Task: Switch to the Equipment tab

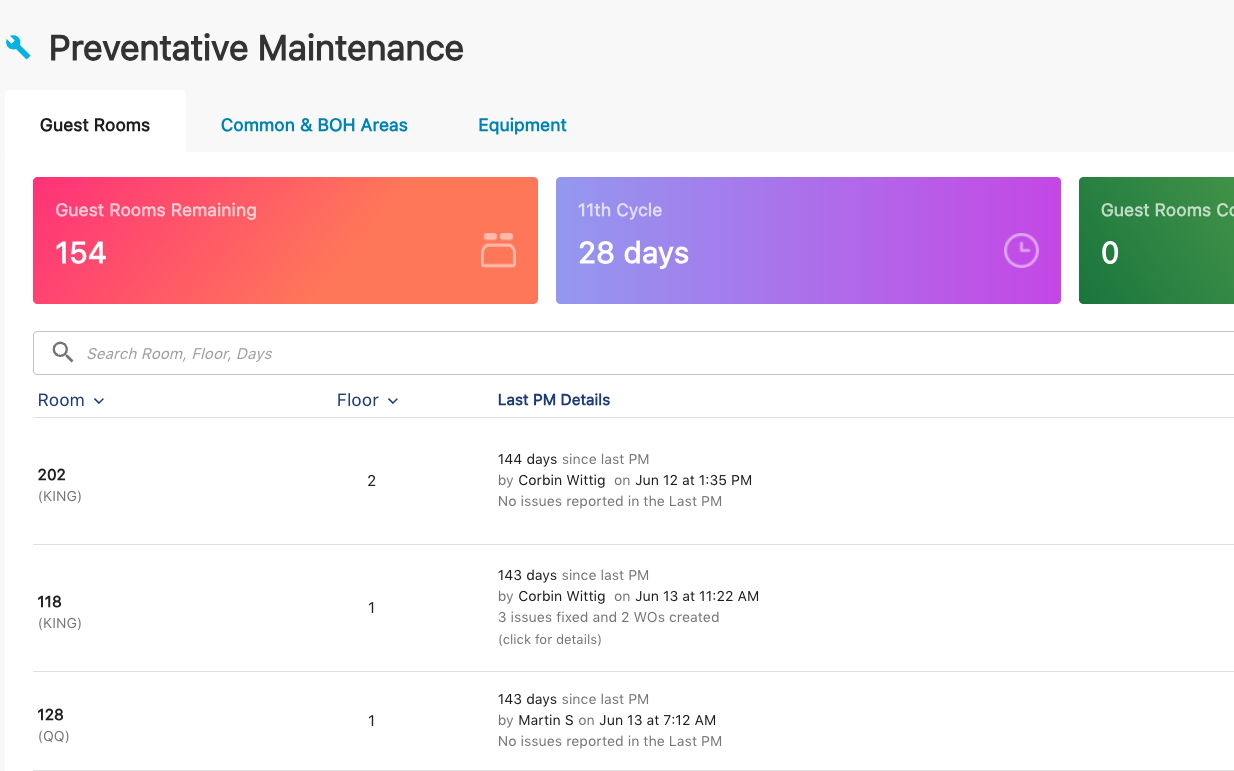Action: [522, 125]
